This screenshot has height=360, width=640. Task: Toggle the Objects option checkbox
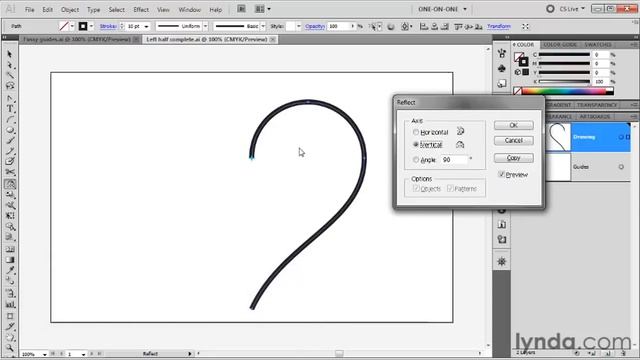tap(416, 189)
